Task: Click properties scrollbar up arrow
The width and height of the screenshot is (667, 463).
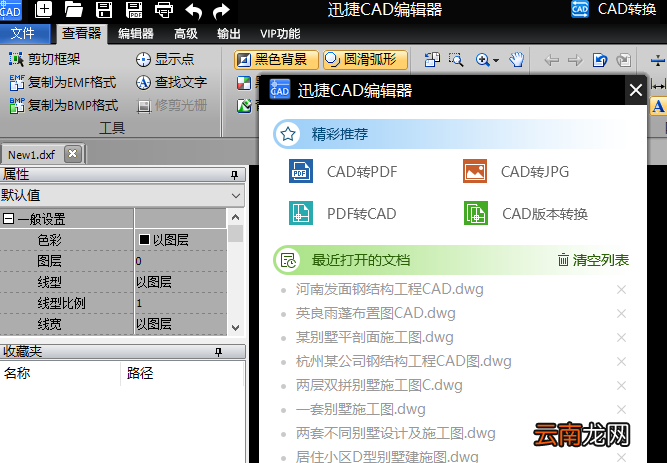Action: (x=236, y=217)
